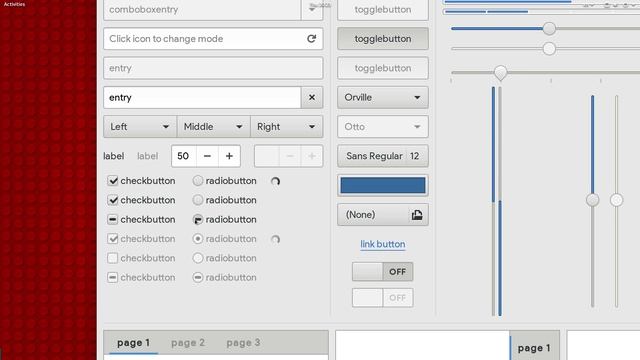The height and width of the screenshot is (360, 640).
Task: Click the topmost togglebutton
Action: click(383, 9)
